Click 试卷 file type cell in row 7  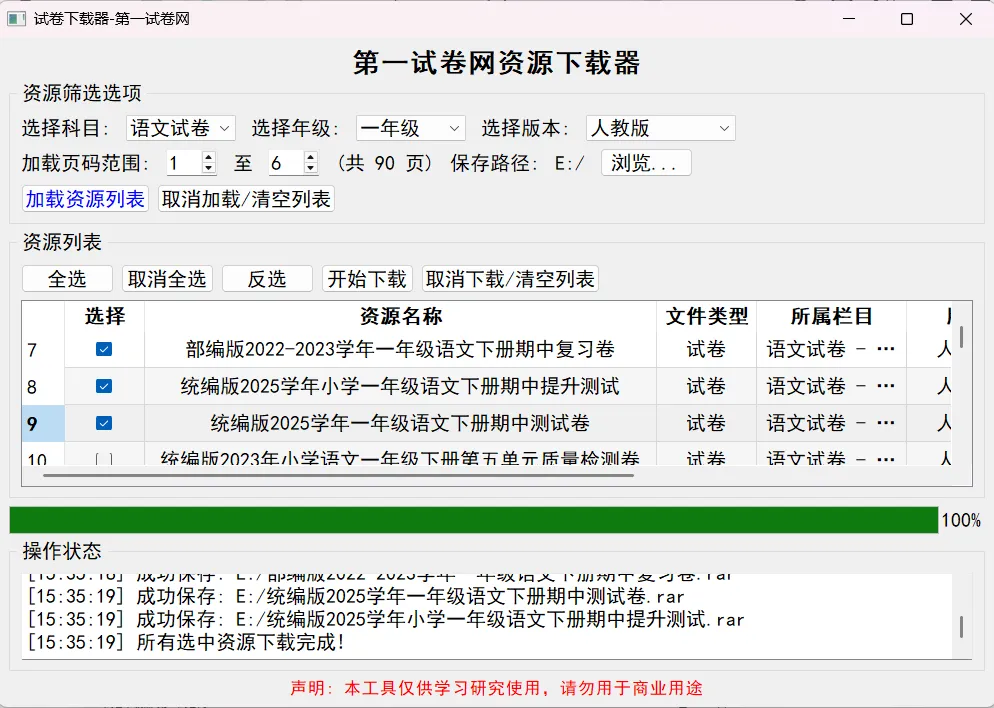[707, 349]
